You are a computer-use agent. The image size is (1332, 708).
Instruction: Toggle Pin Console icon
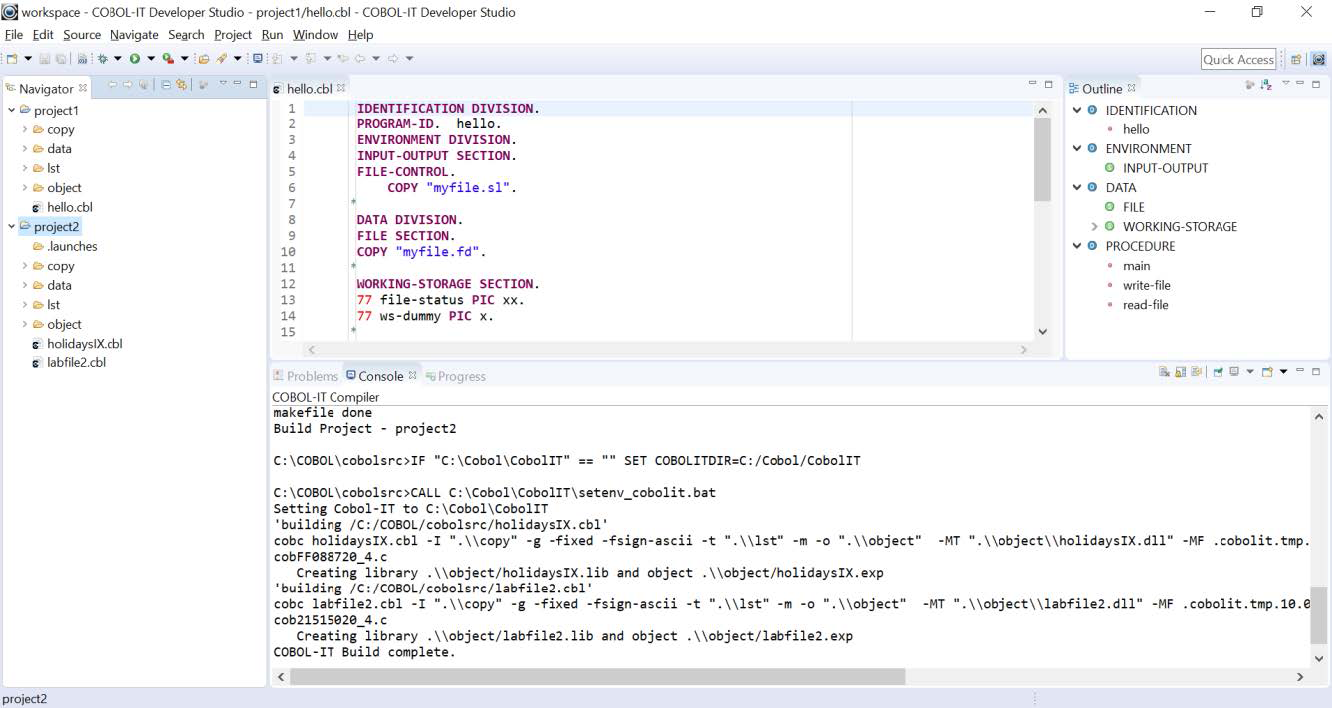[x=1218, y=372]
